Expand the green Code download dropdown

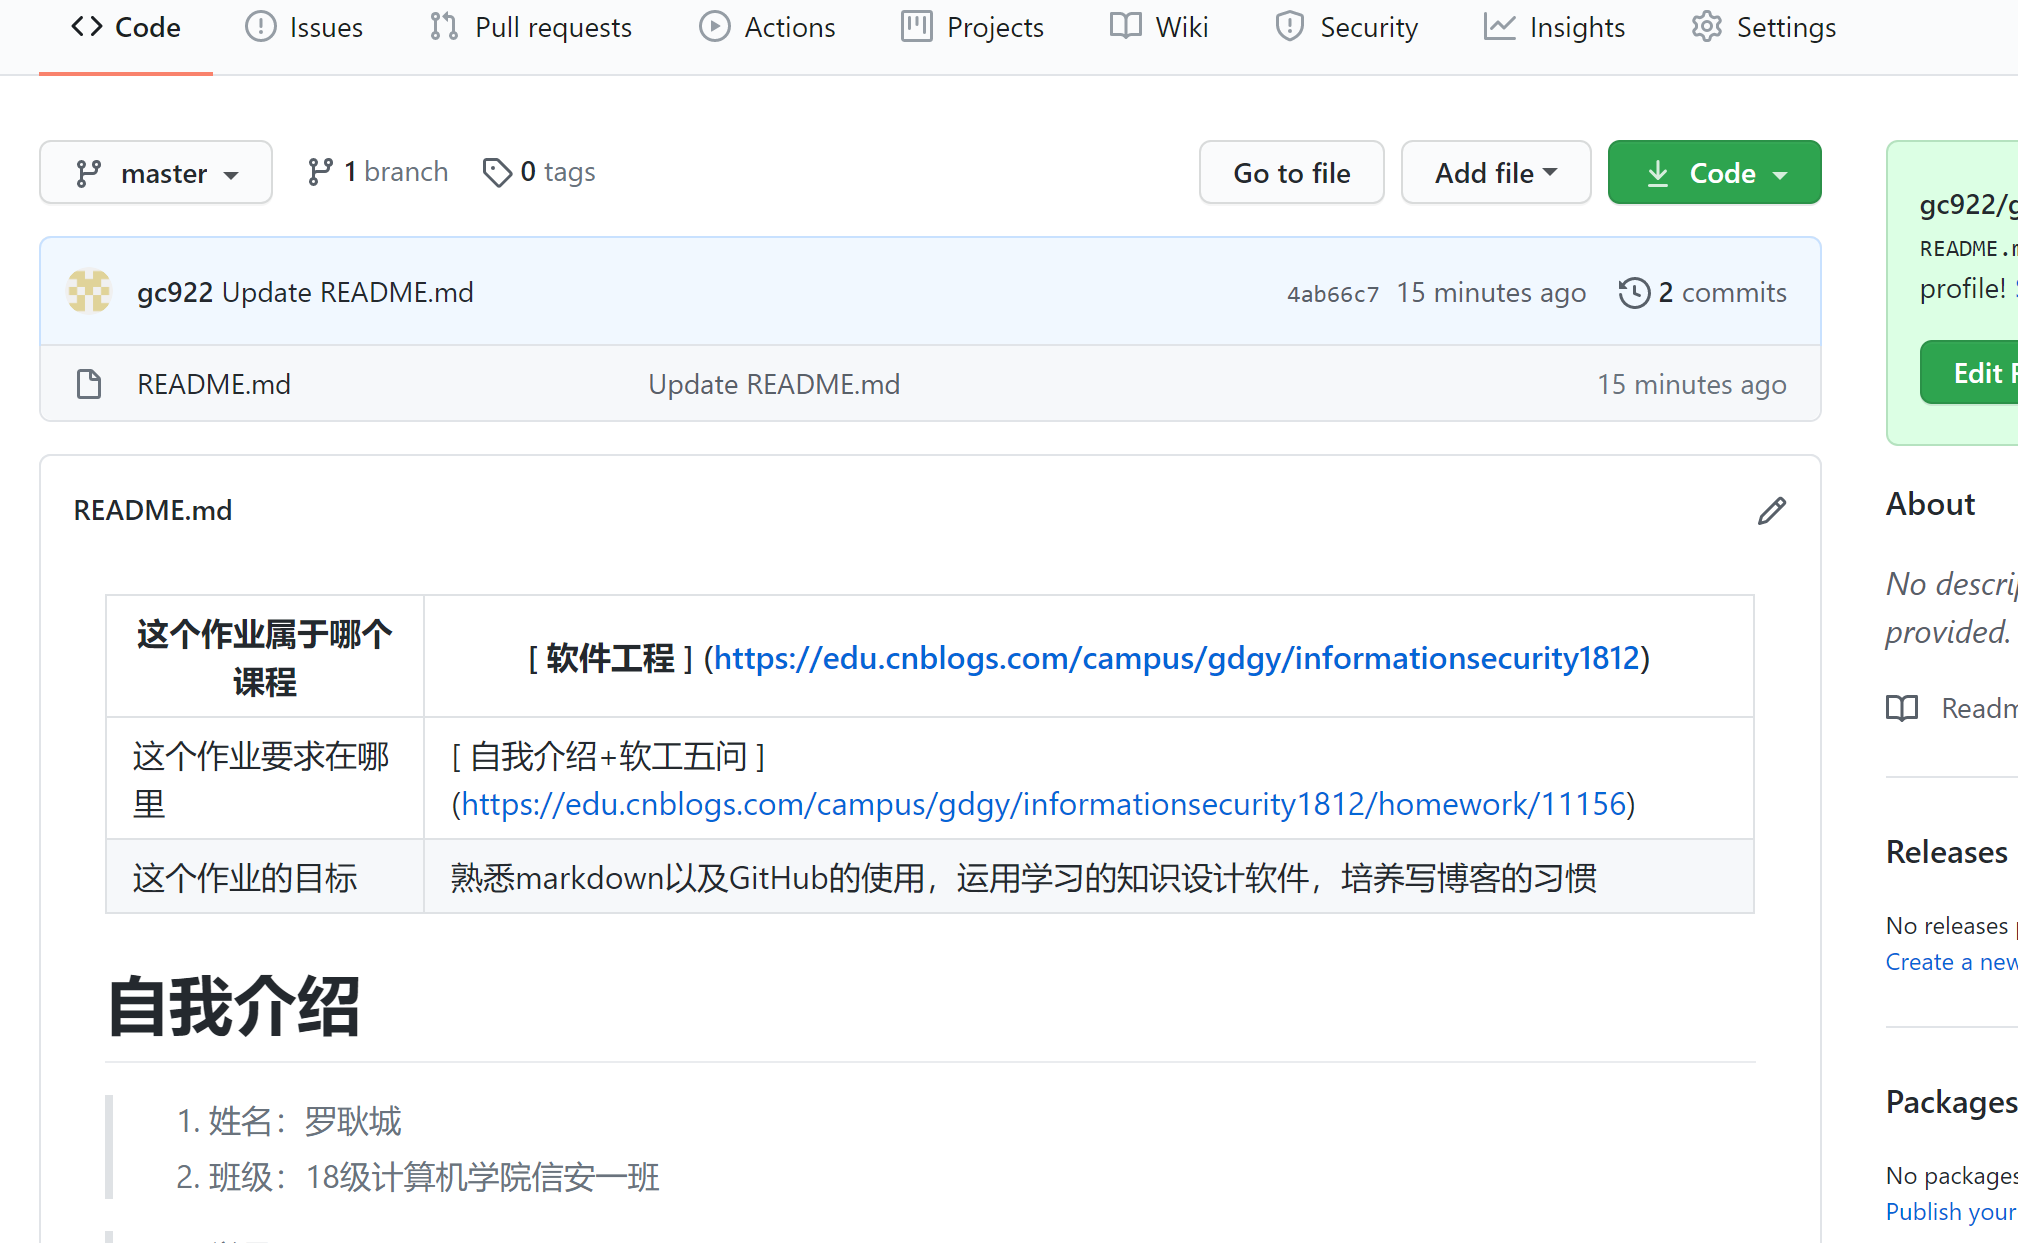(1714, 173)
